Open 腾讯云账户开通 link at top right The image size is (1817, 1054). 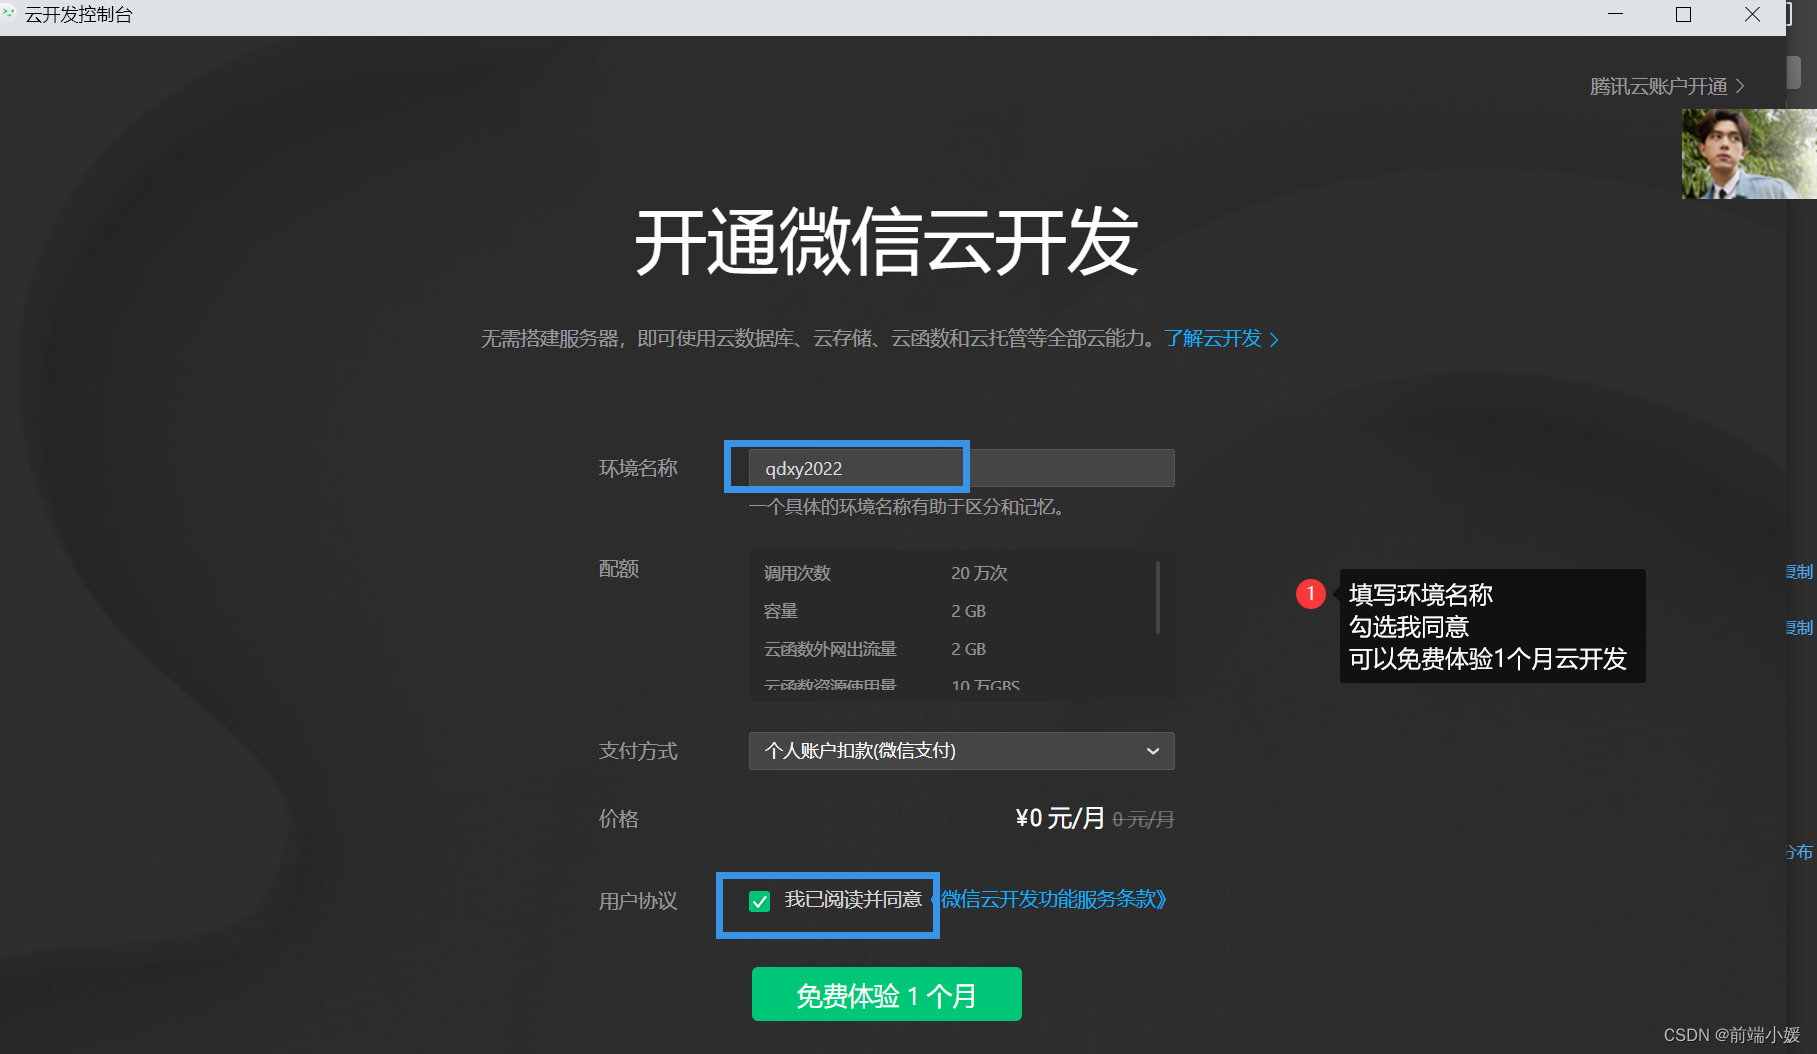[x=1667, y=87]
